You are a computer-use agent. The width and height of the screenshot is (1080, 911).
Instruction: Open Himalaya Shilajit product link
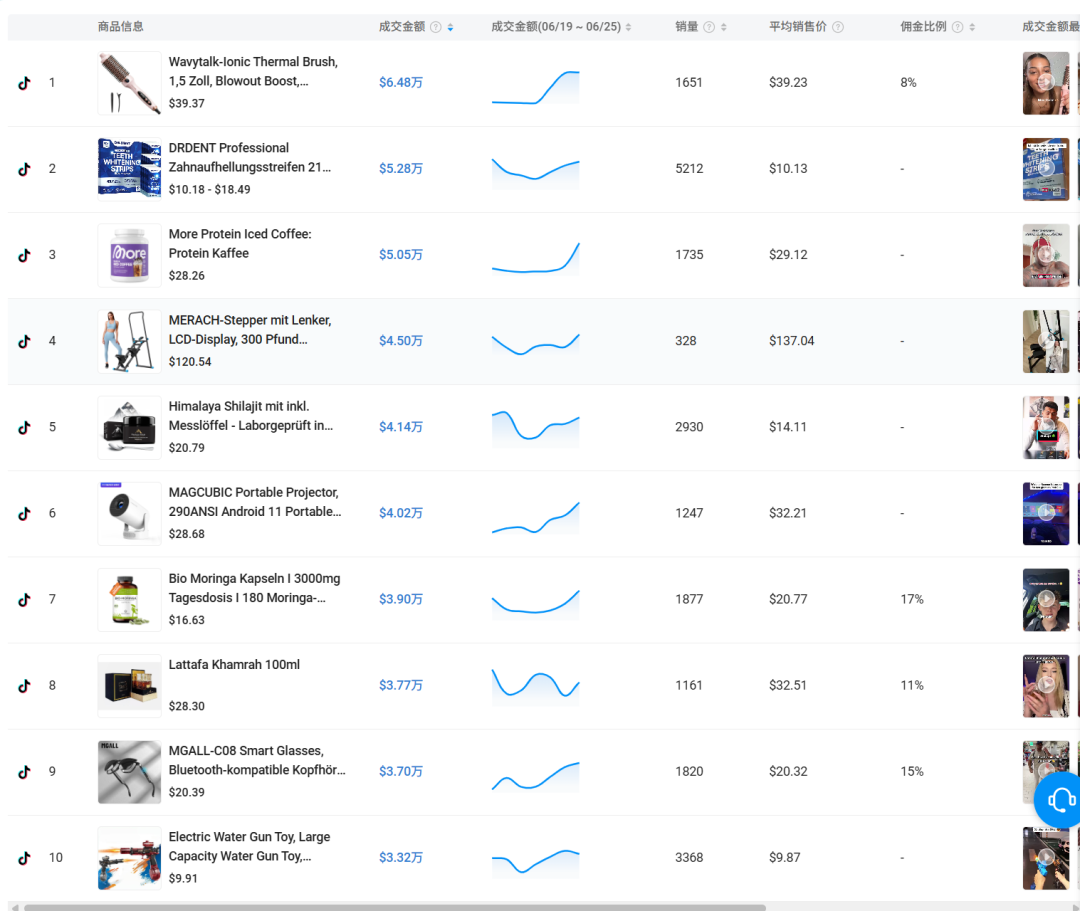click(251, 416)
